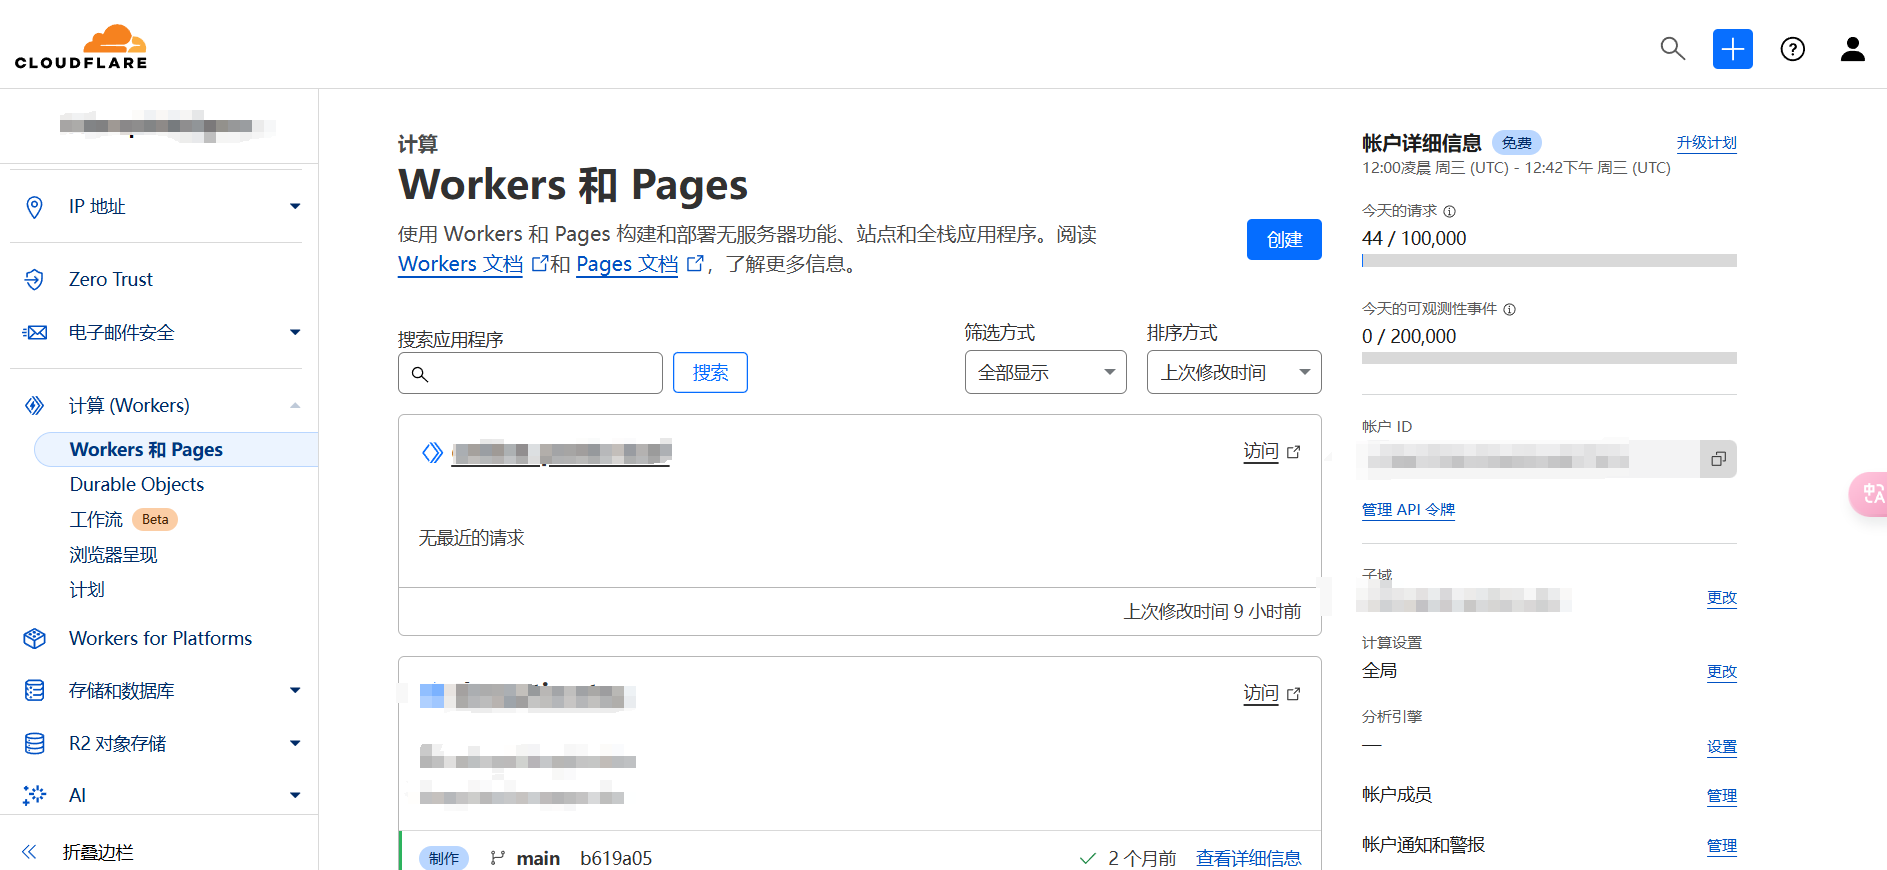The image size is (1887, 870).
Task: Open 计划 in the sidebar
Action: click(x=87, y=590)
